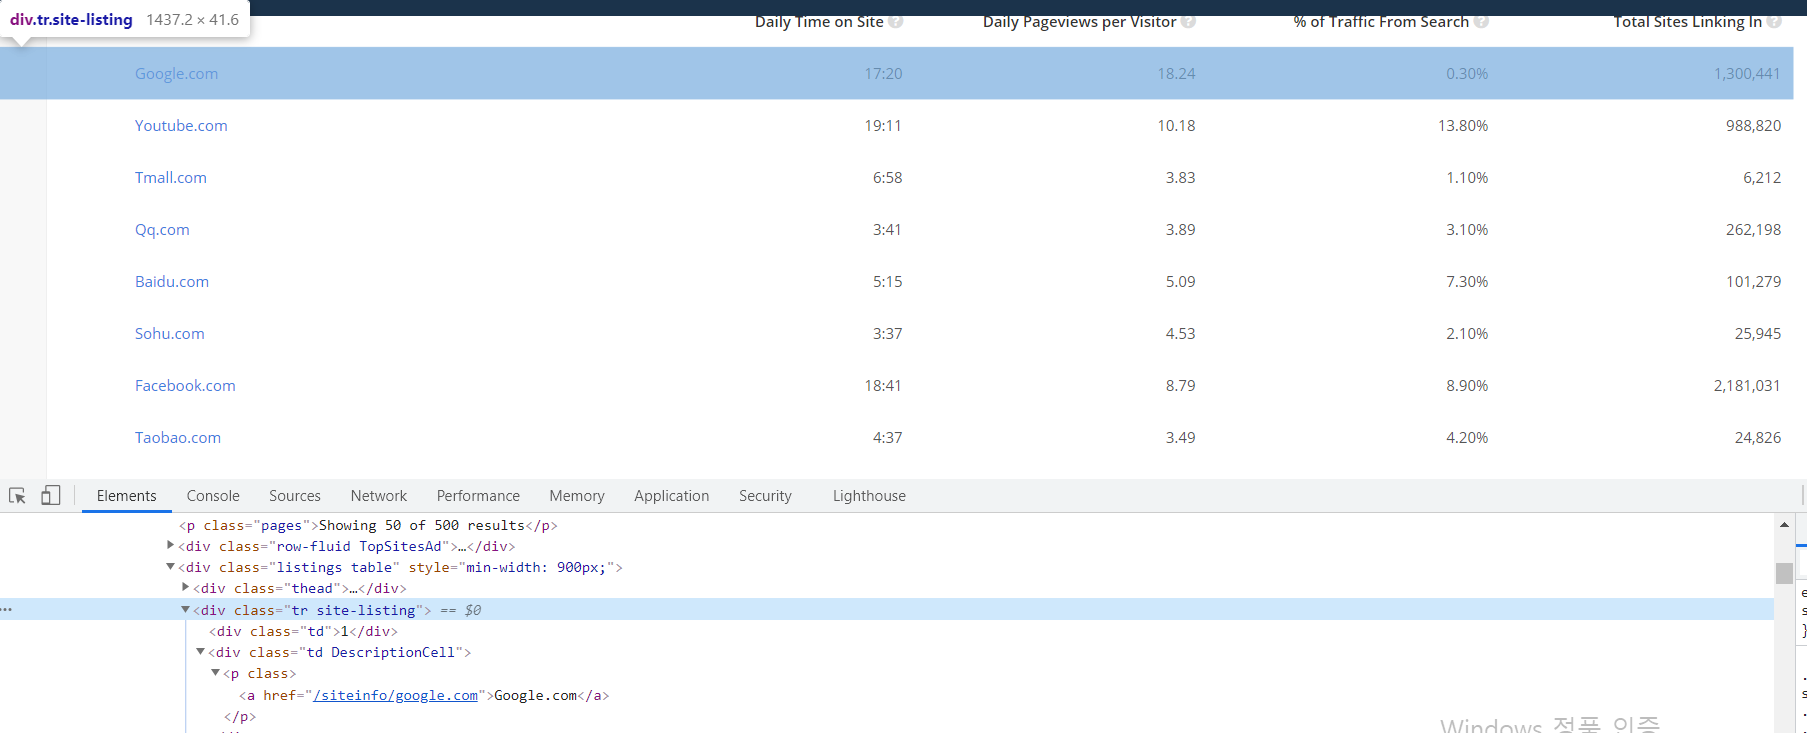Collapse the td DescriptionCell div node
The image size is (1807, 733).
click(x=201, y=652)
